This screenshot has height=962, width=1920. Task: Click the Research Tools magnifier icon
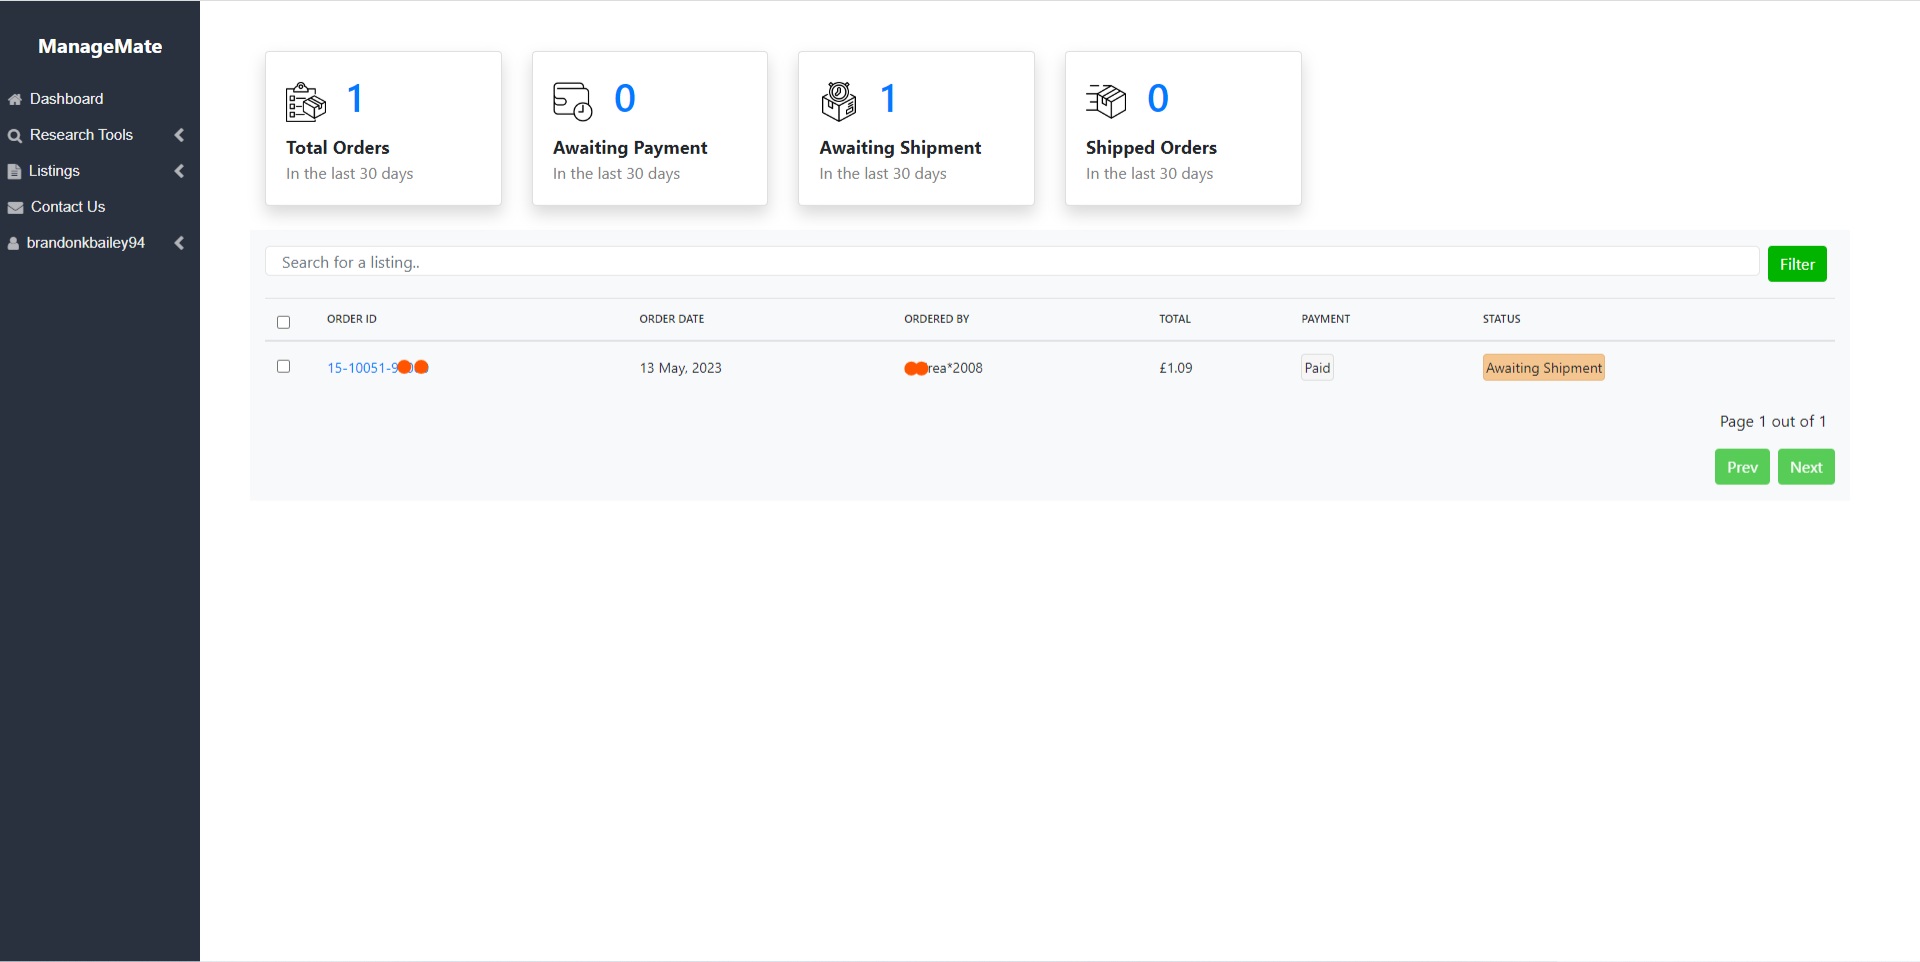point(15,136)
